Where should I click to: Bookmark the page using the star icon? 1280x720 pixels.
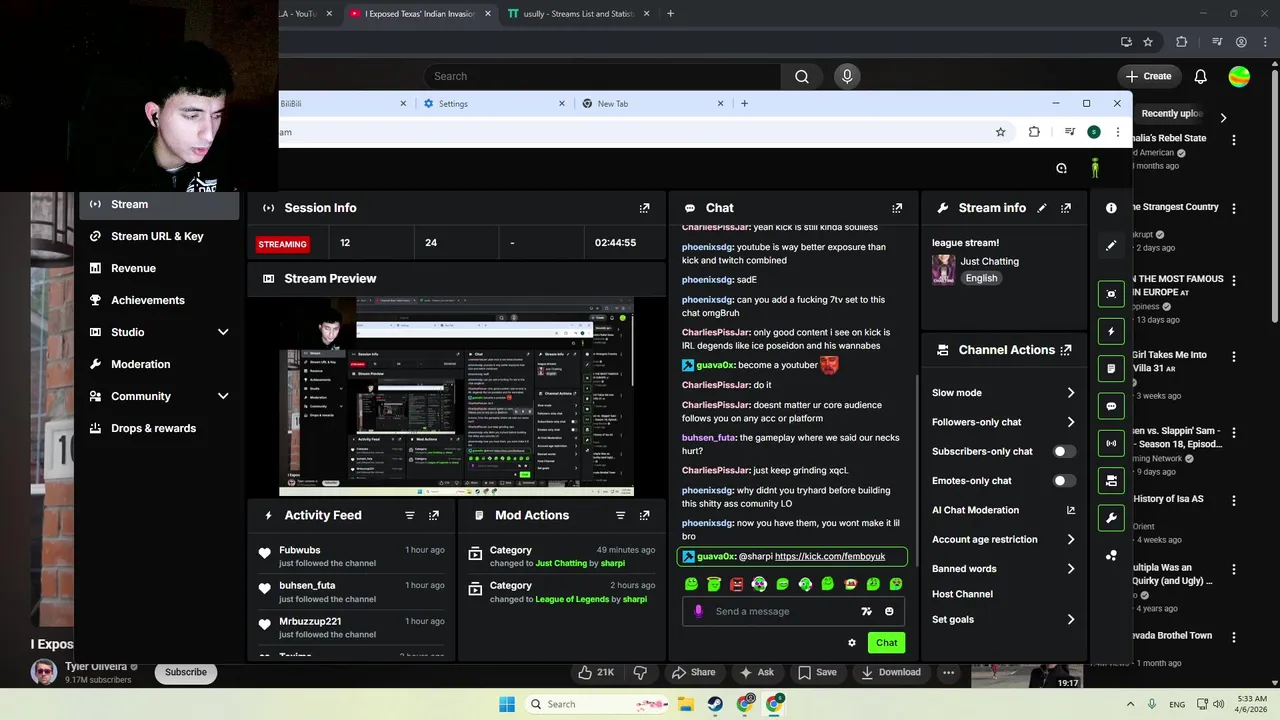coord(1000,132)
